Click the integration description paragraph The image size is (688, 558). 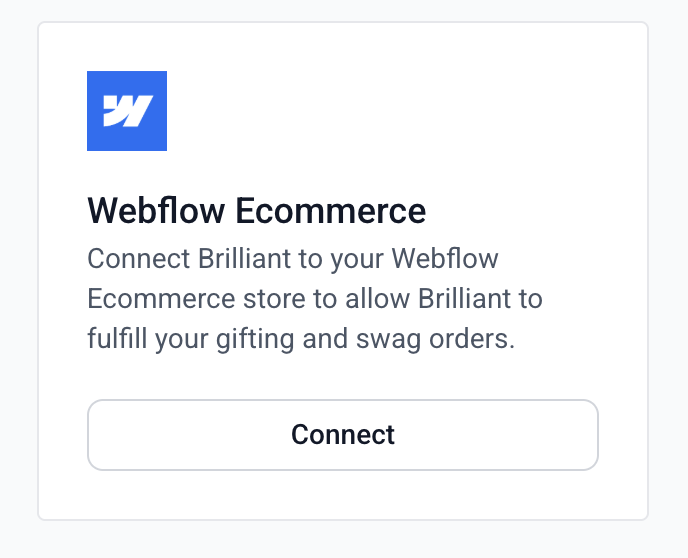(315, 299)
